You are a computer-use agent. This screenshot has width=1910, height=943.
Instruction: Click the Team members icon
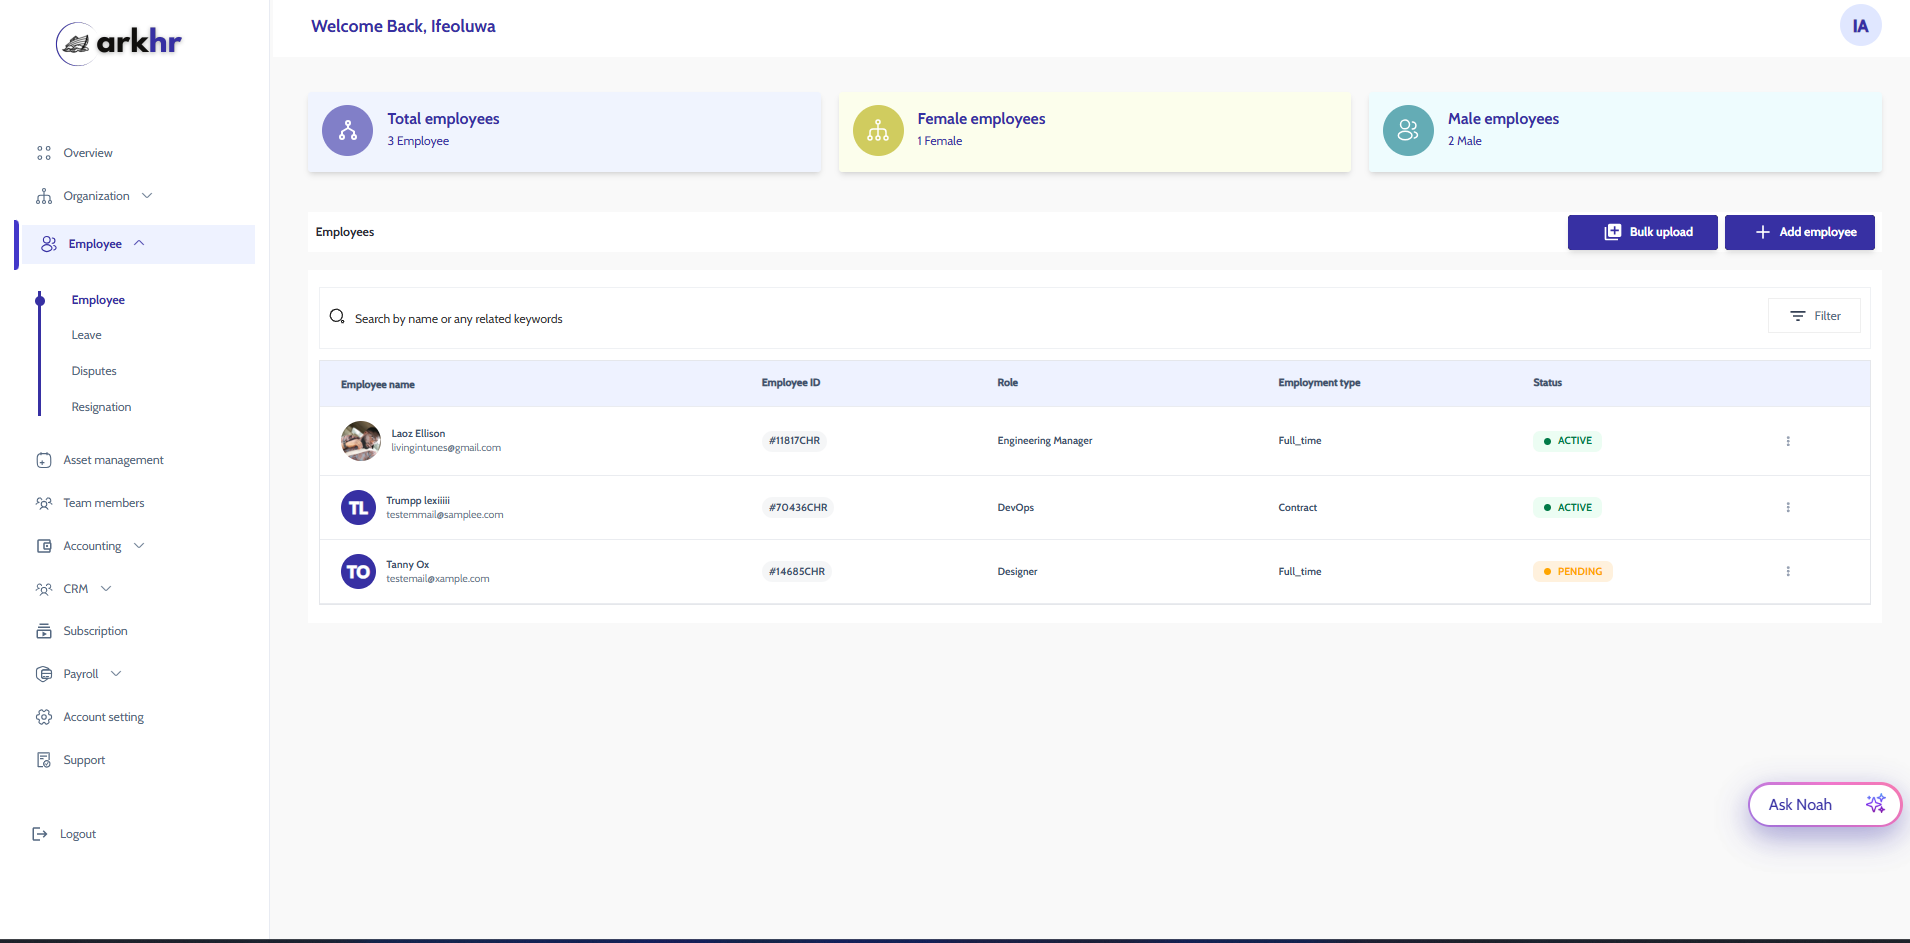[44, 503]
